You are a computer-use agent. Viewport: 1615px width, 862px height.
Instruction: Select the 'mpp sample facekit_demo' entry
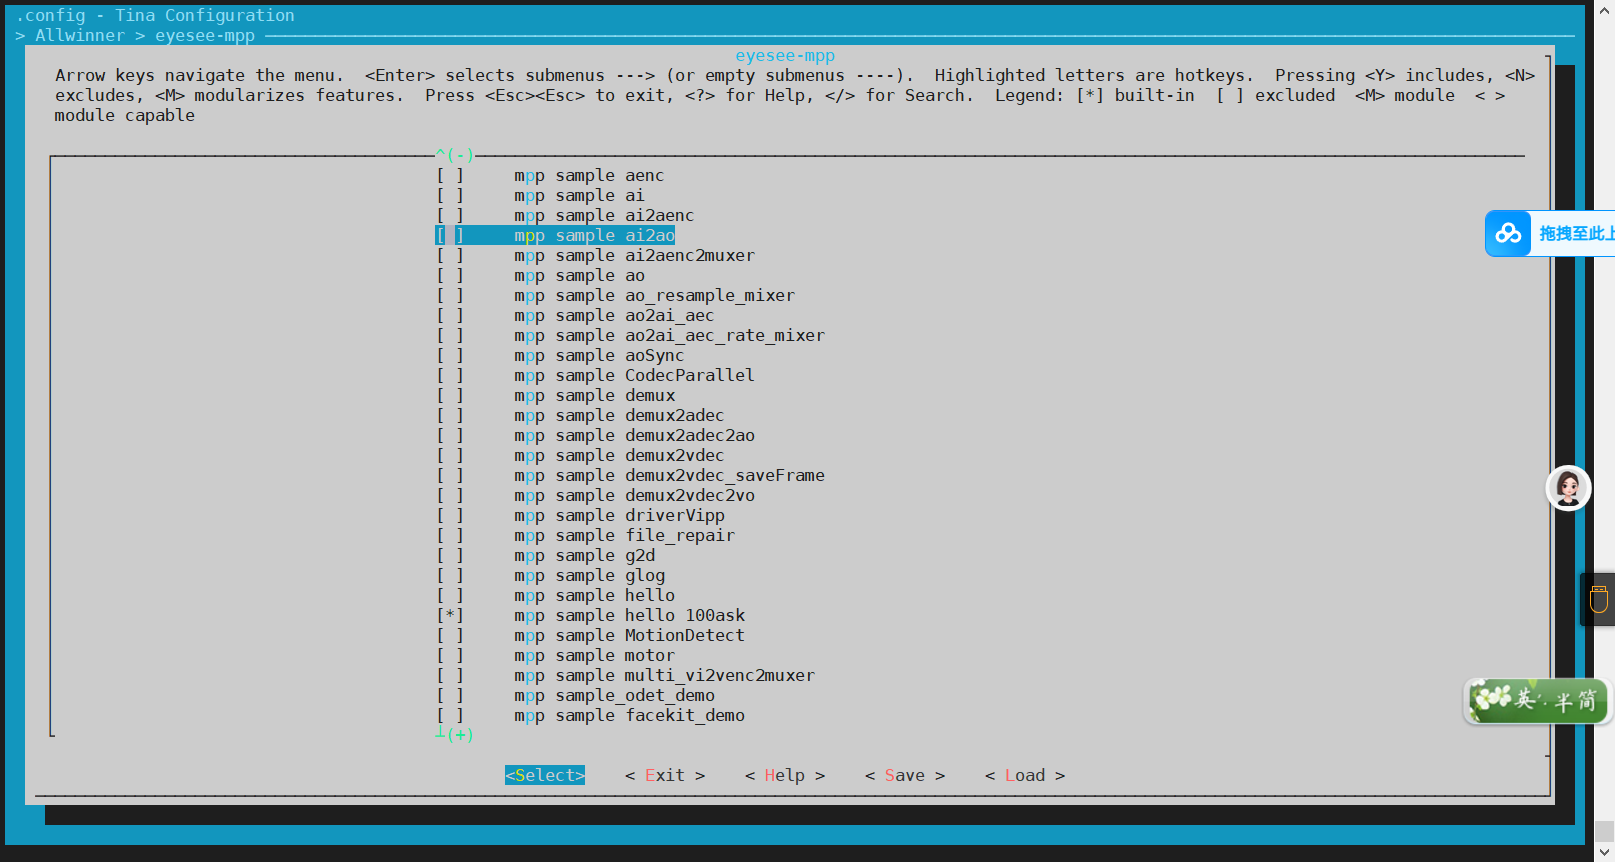pos(630,716)
